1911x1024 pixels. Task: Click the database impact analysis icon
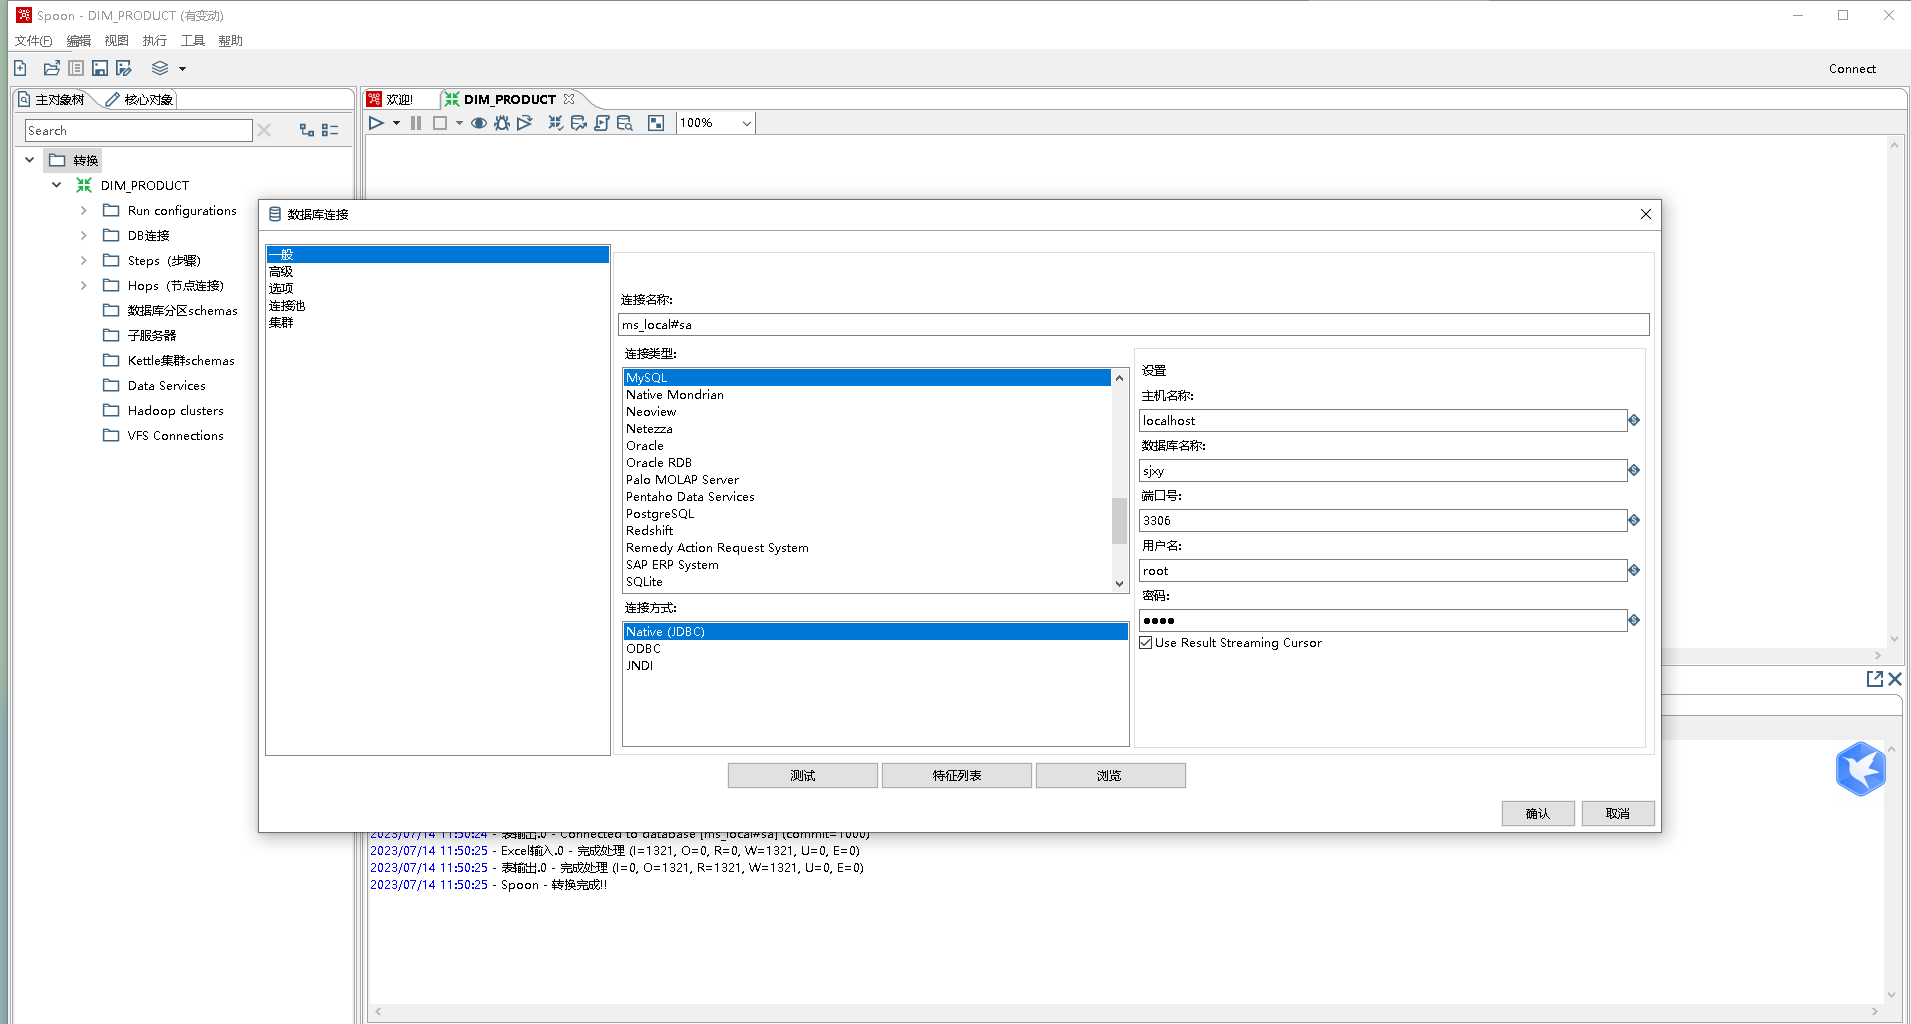click(x=578, y=123)
